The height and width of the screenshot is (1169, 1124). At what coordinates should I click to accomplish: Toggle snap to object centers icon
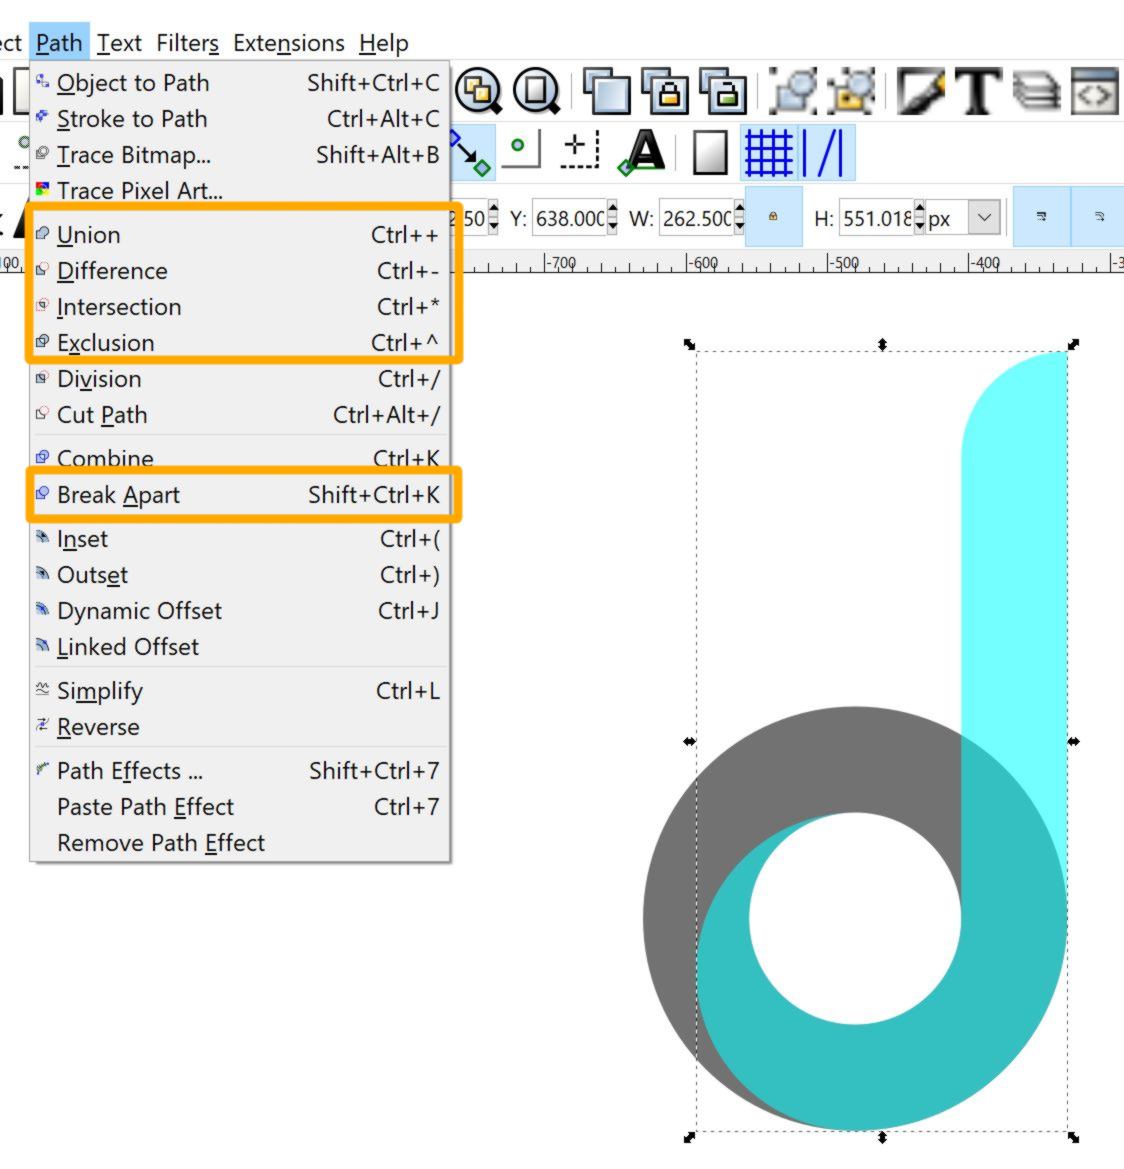(520, 150)
